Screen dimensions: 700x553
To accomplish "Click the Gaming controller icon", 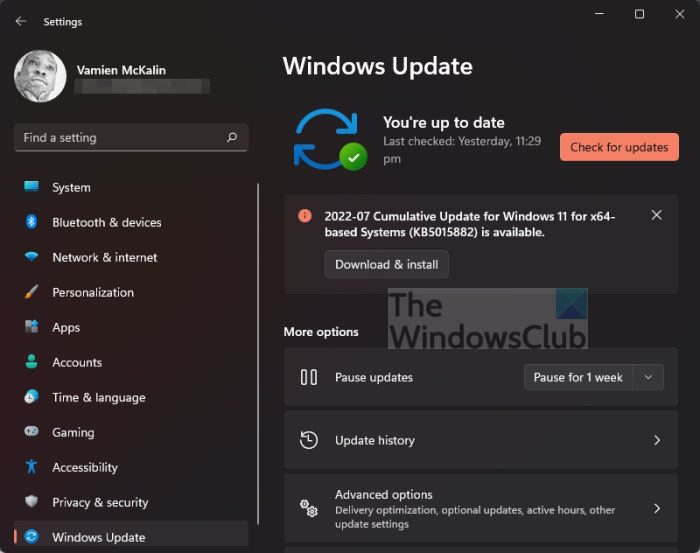I will click(31, 431).
